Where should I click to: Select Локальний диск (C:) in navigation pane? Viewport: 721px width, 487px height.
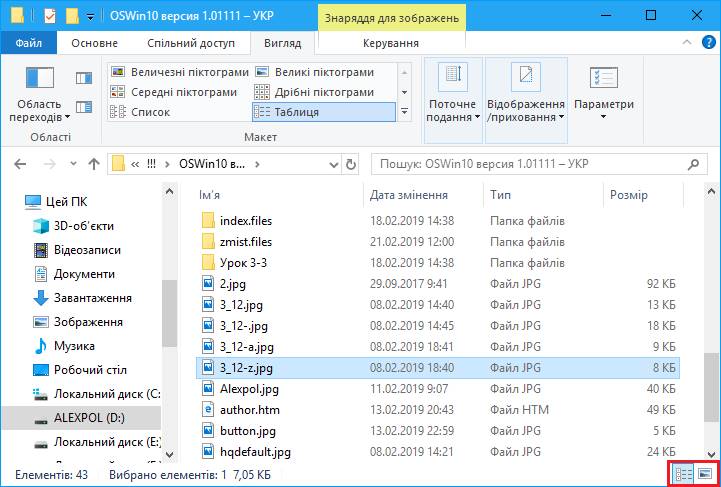pos(97,394)
